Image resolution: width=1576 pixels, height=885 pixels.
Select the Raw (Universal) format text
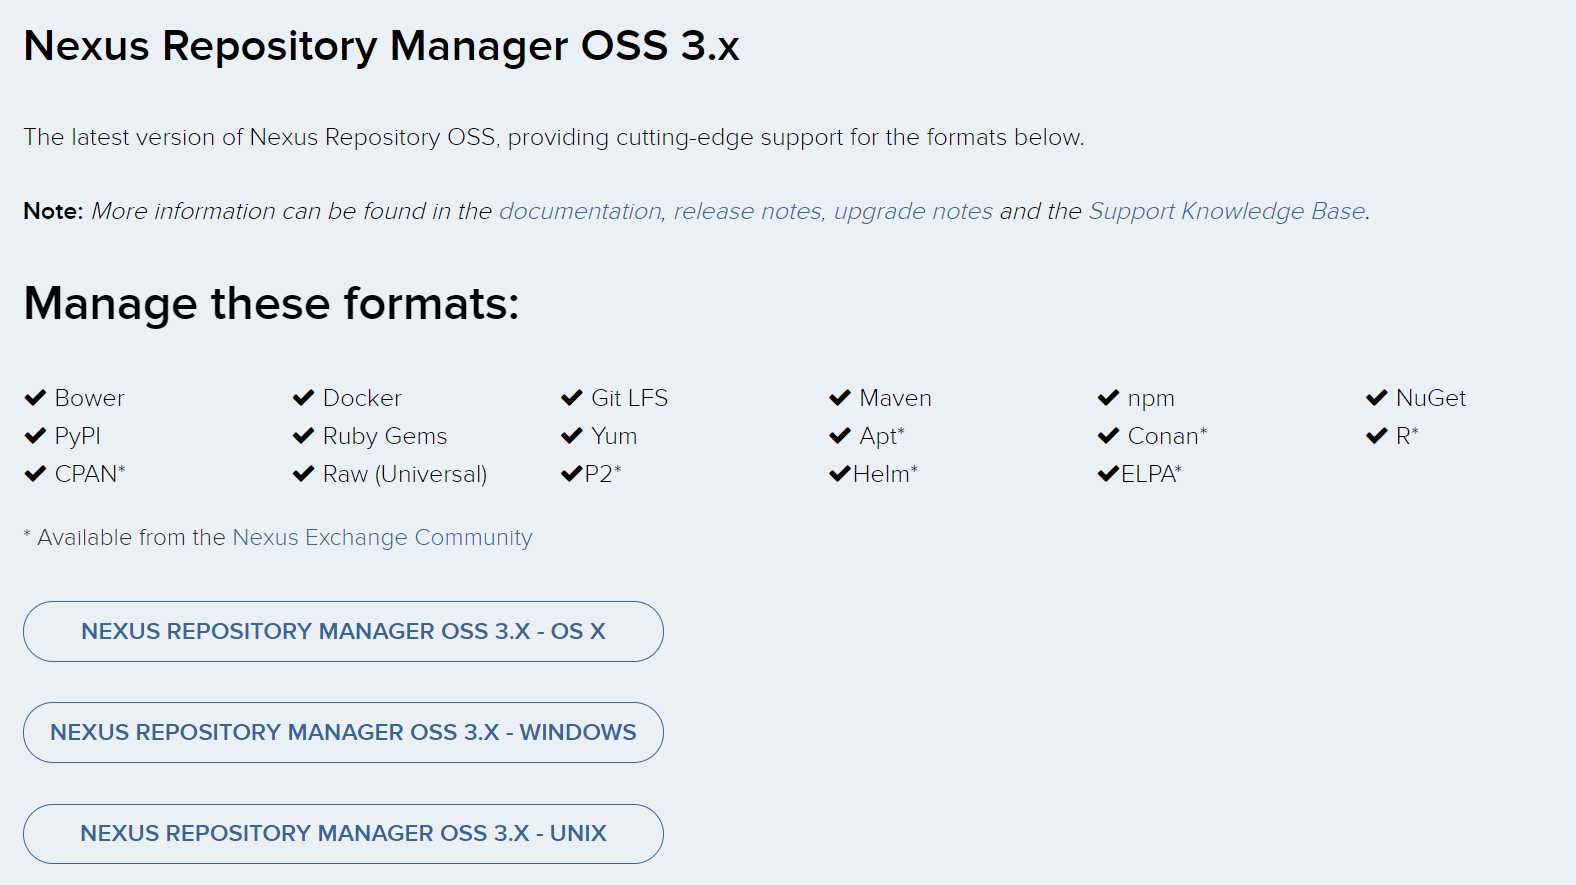coord(405,474)
